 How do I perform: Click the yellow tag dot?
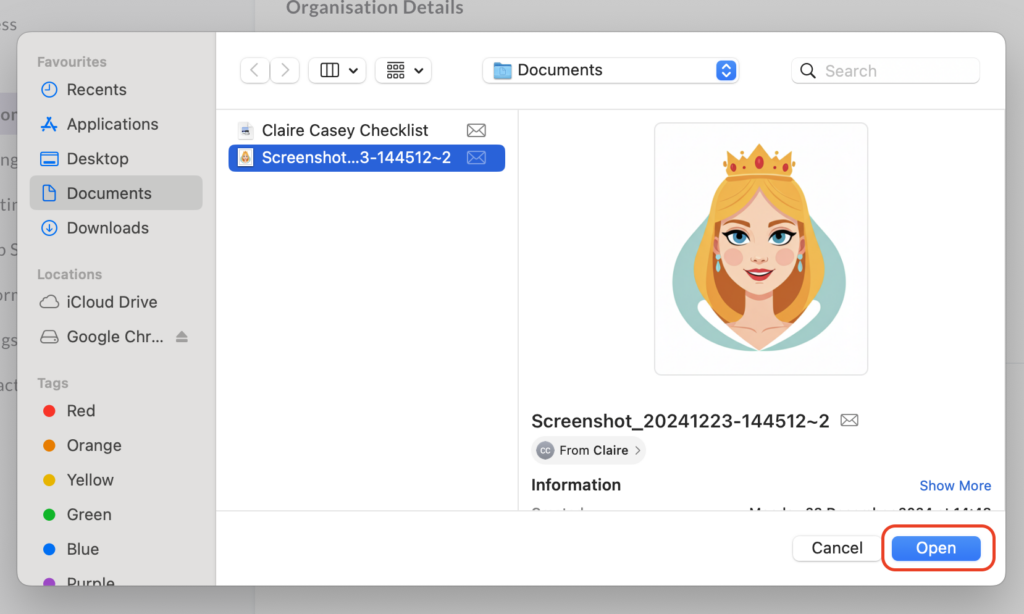(x=49, y=480)
